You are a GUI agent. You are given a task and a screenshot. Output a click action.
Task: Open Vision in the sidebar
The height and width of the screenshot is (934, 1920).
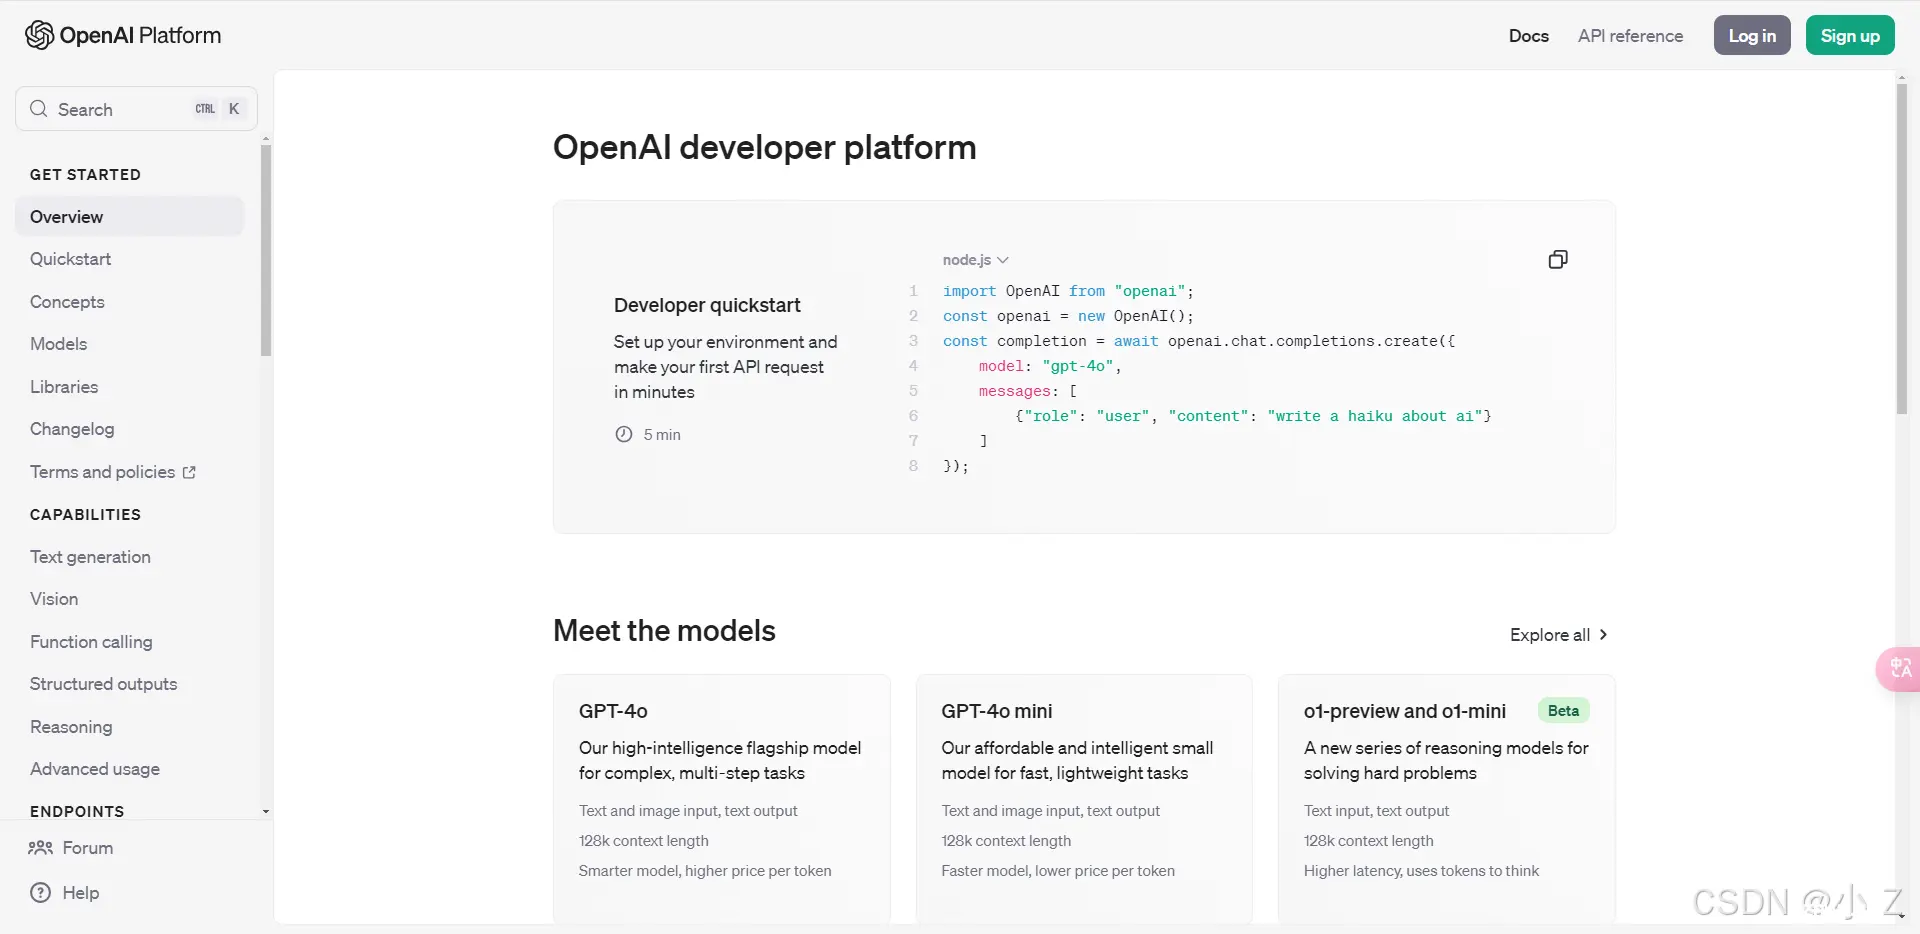tap(54, 599)
